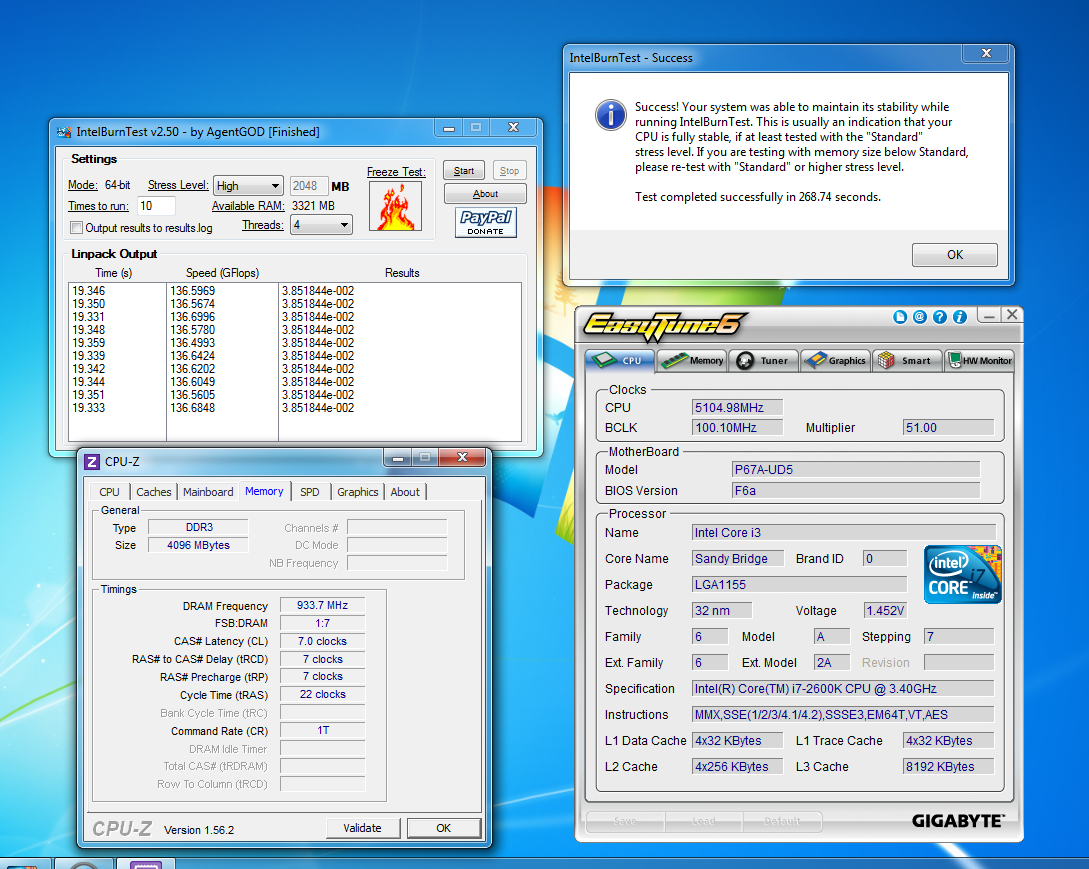Click the PayPal Donate button
The height and width of the screenshot is (869, 1089).
[x=485, y=222]
